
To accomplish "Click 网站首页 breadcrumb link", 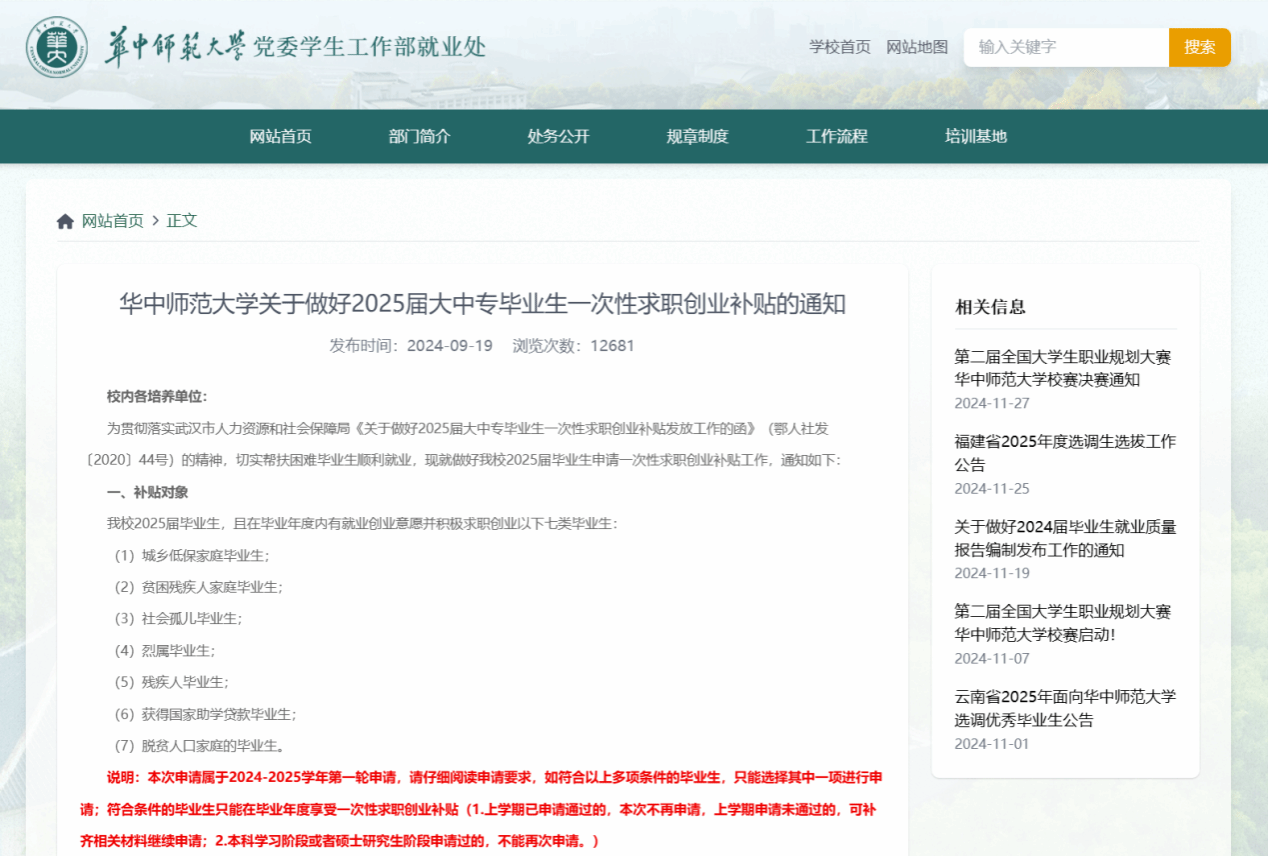I will point(112,221).
